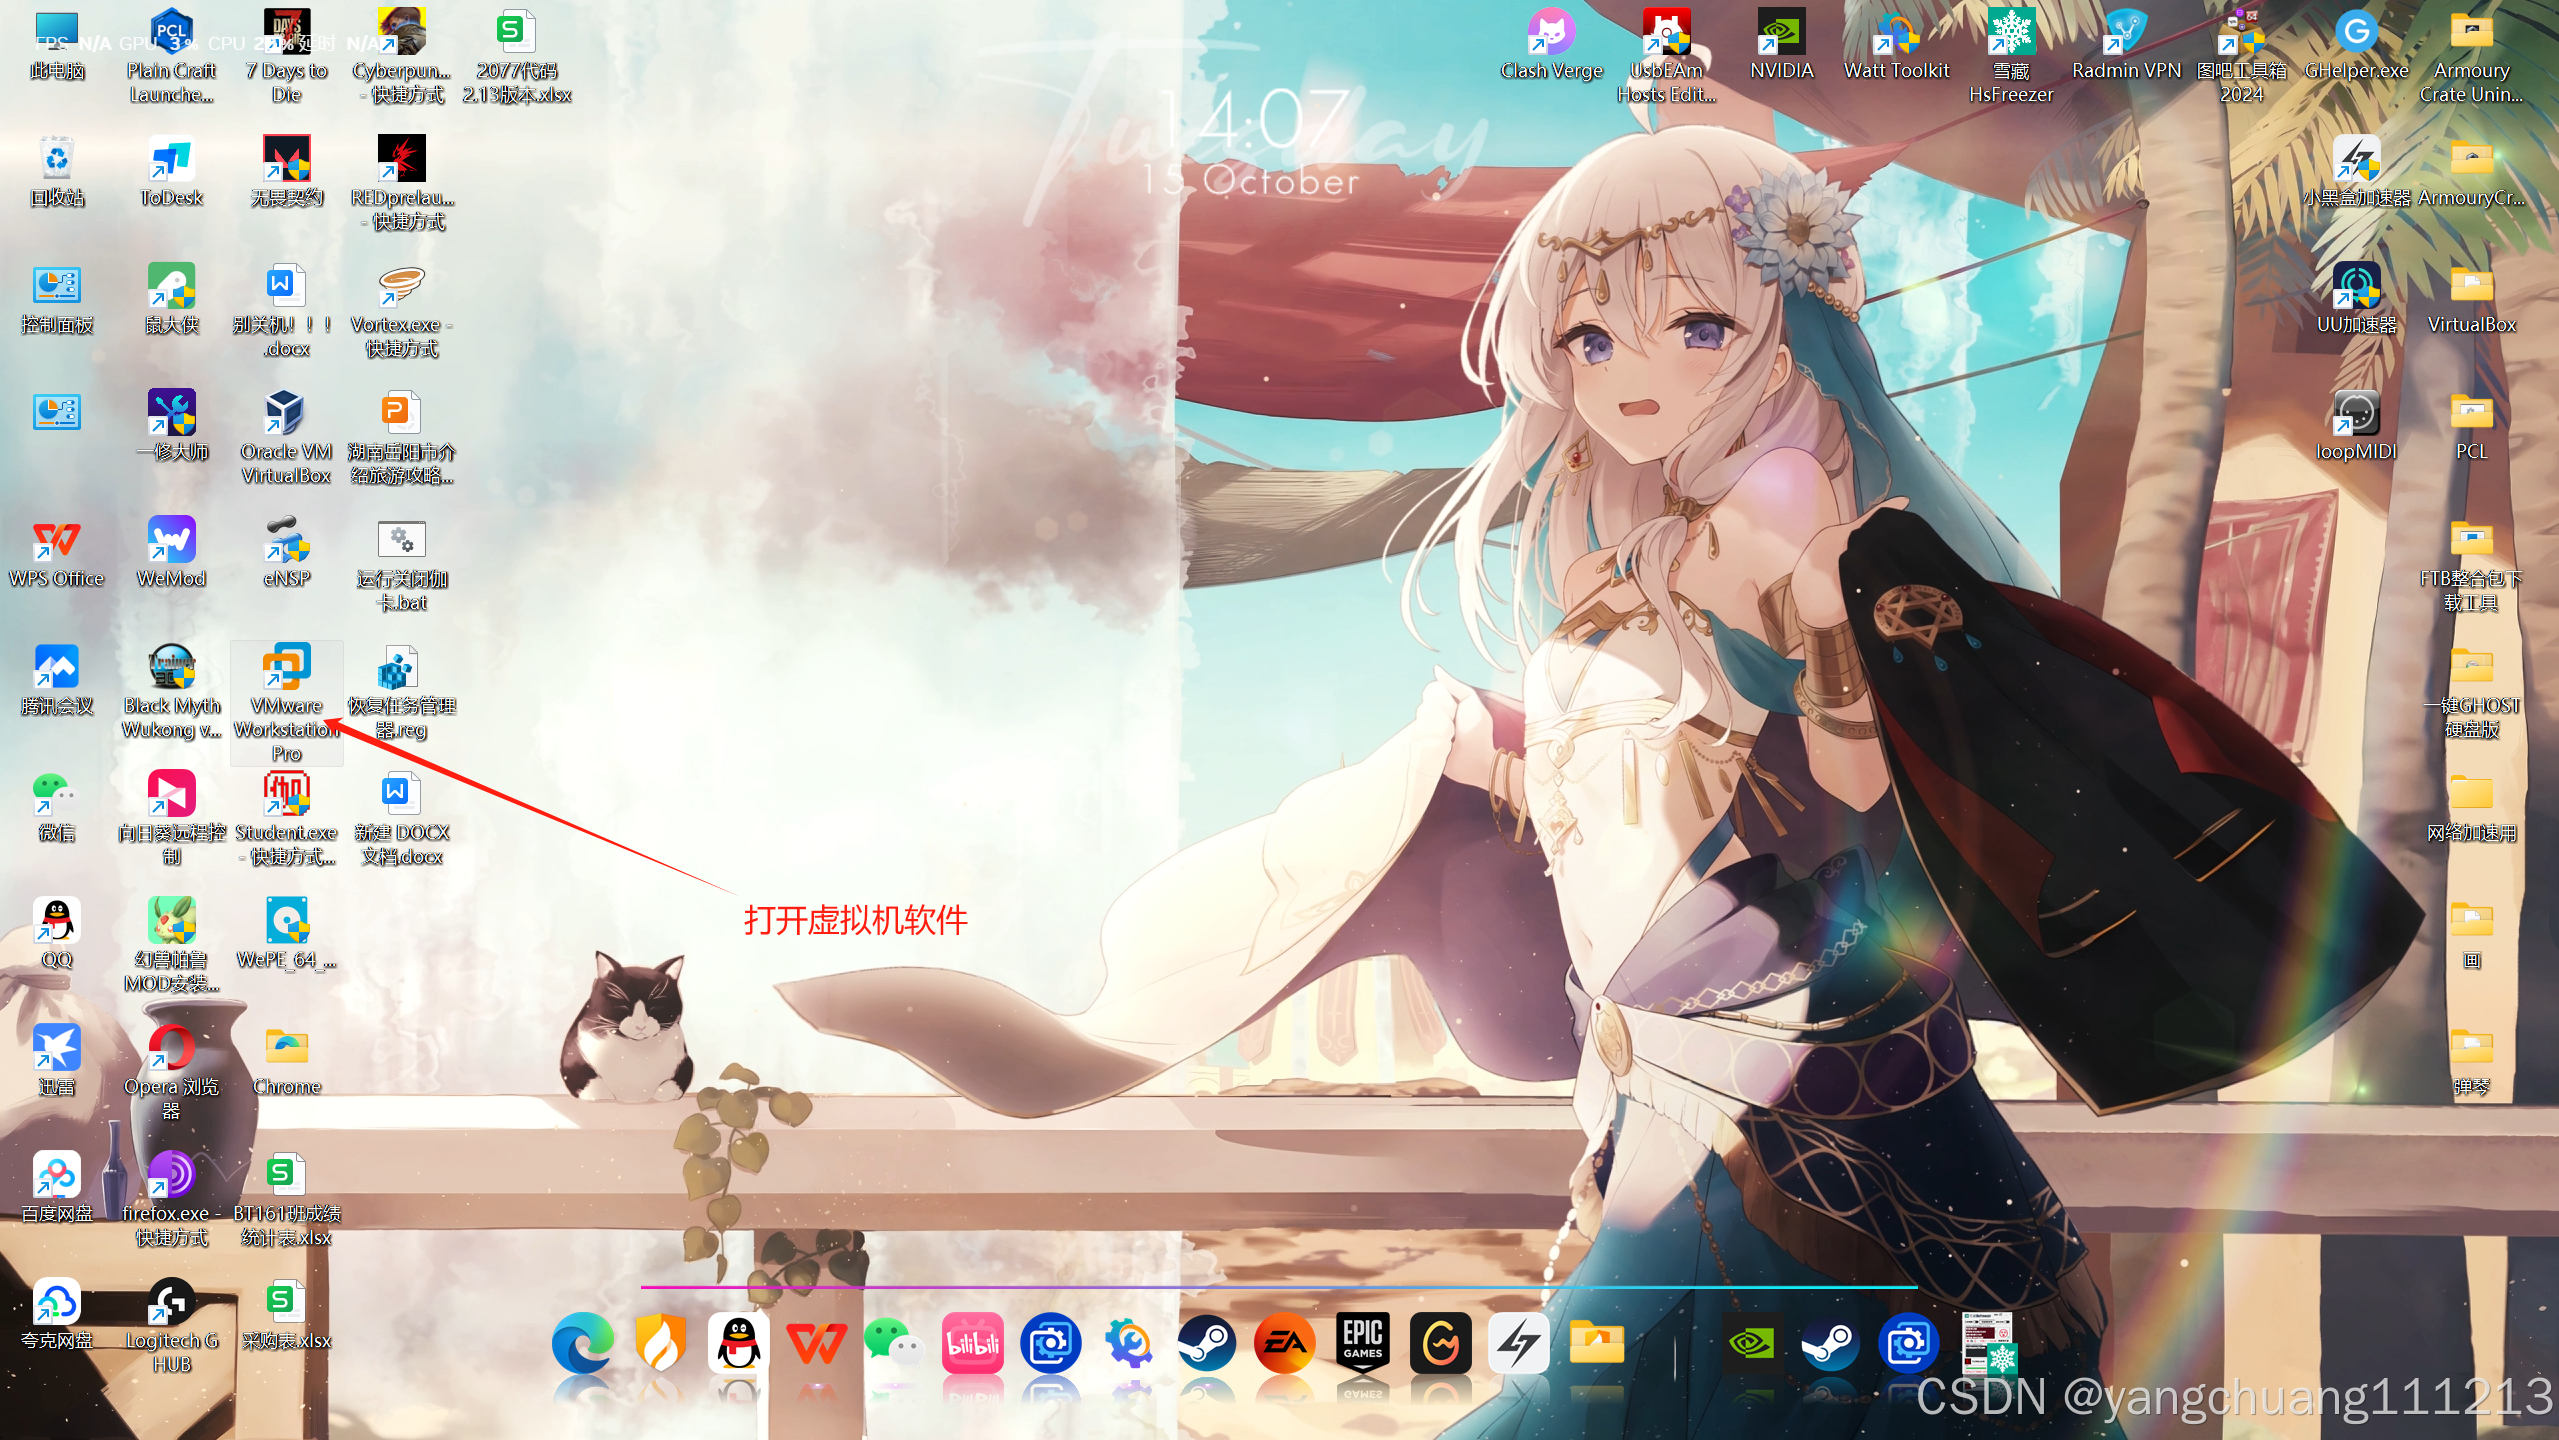Screen dimensions: 2559x1440
Task: Open the WePE_64 desktop icon
Action: tap(287, 934)
